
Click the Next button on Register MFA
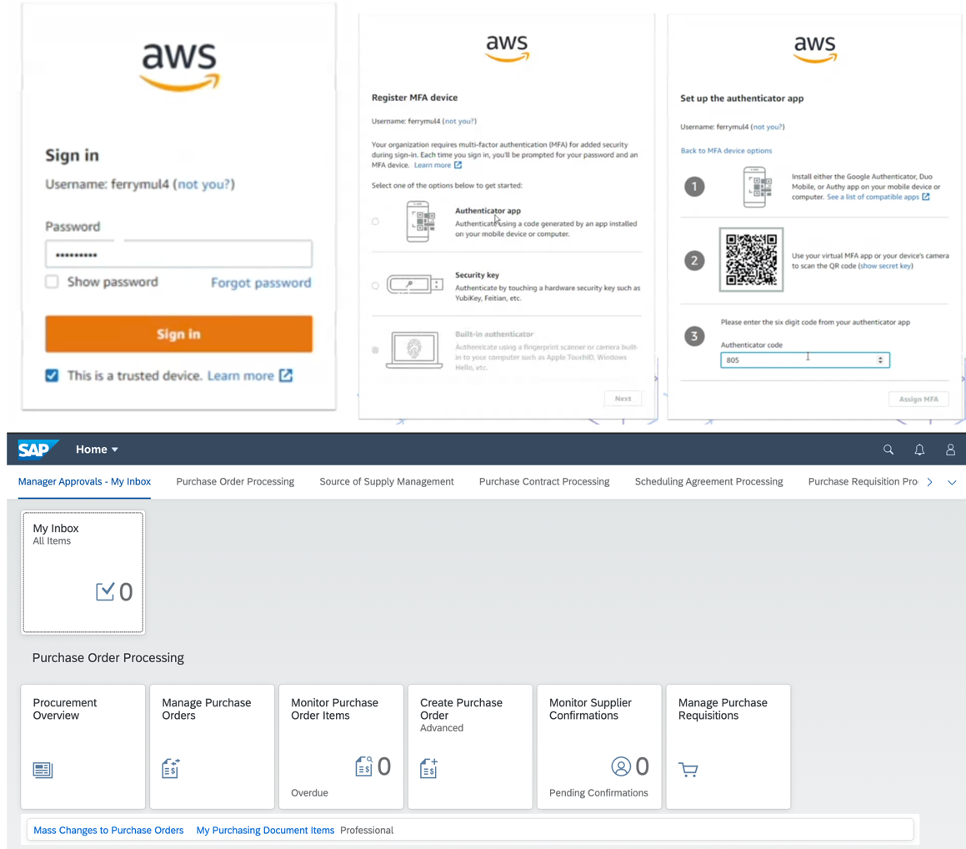pos(623,399)
